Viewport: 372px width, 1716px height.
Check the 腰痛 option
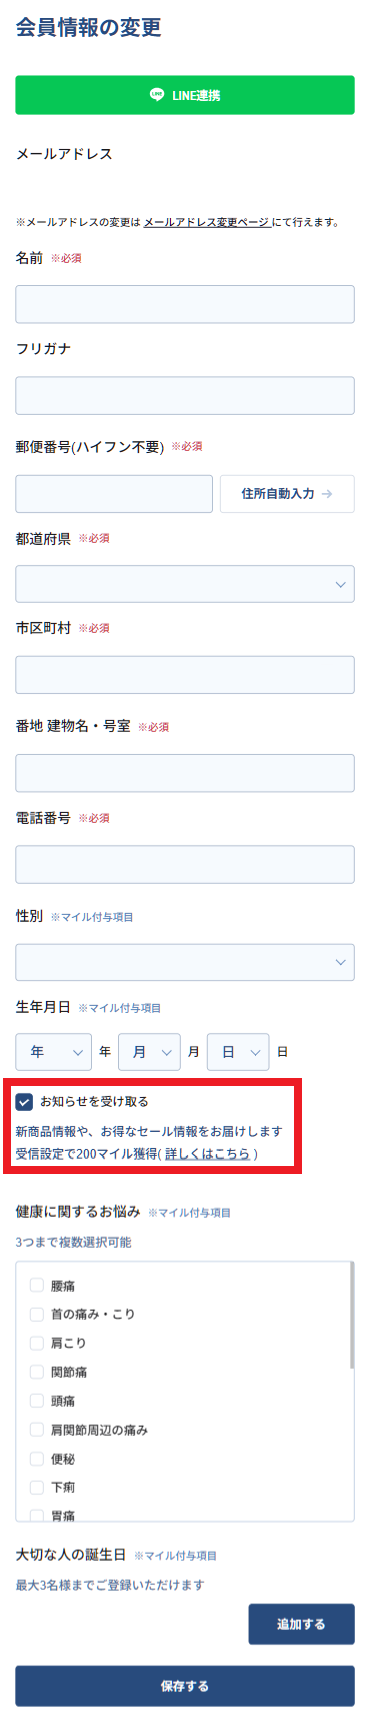tap(37, 1285)
